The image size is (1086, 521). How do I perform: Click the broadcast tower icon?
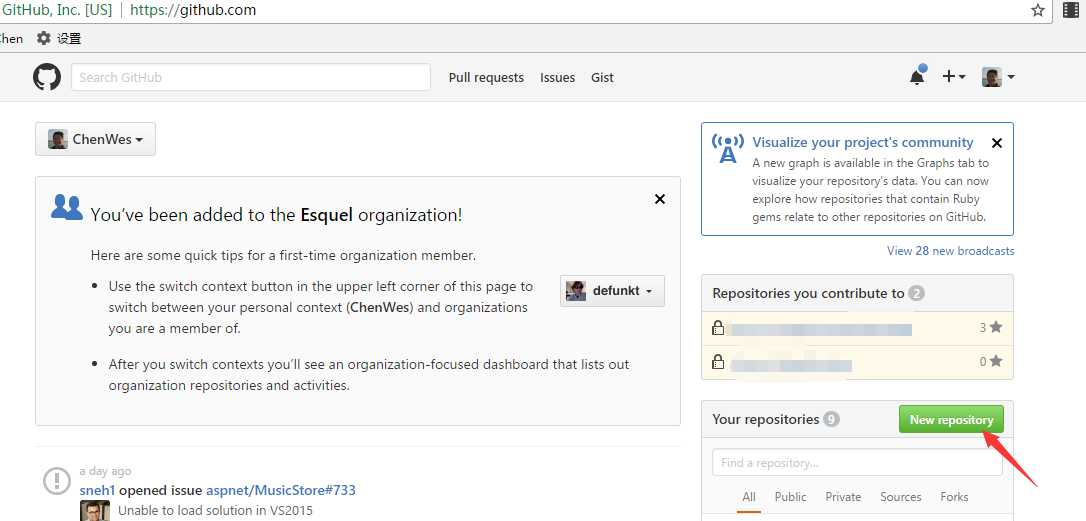(728, 148)
